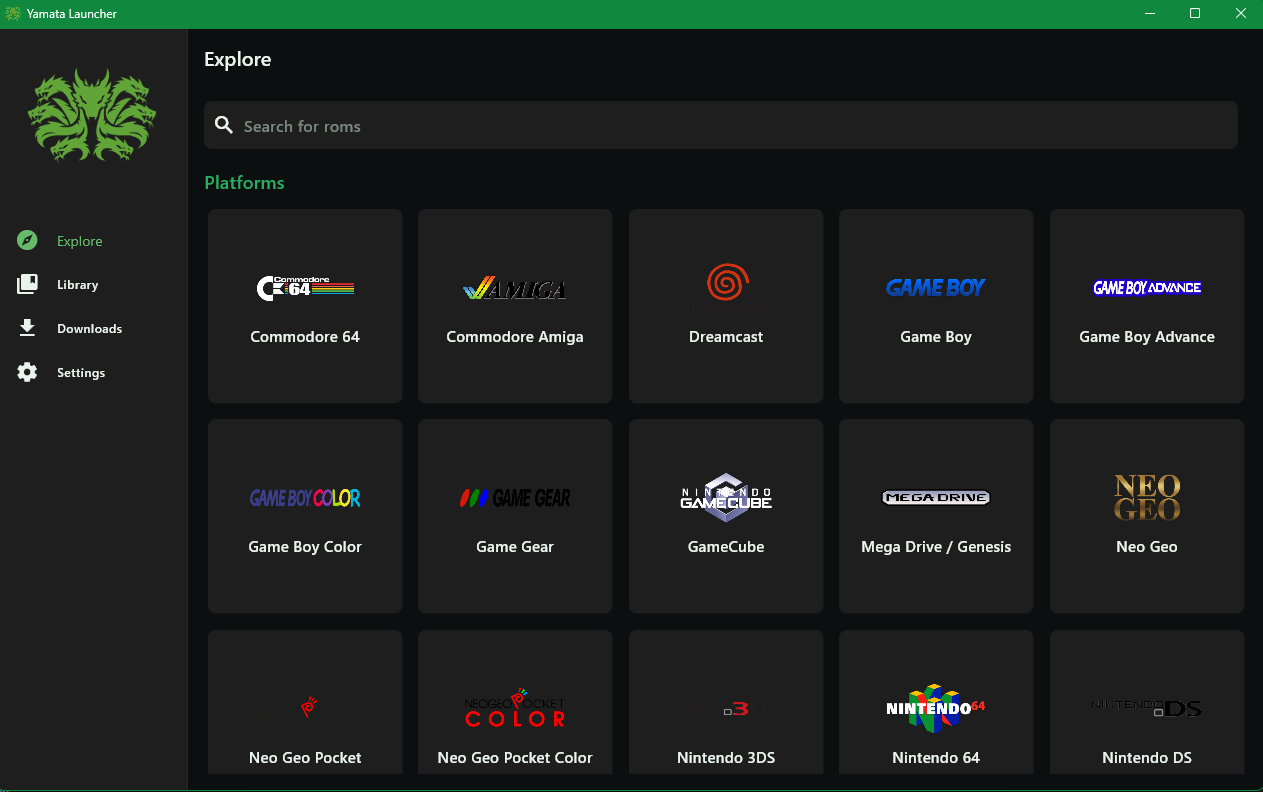Click the search magnifier icon
This screenshot has width=1263, height=792.
pos(224,125)
